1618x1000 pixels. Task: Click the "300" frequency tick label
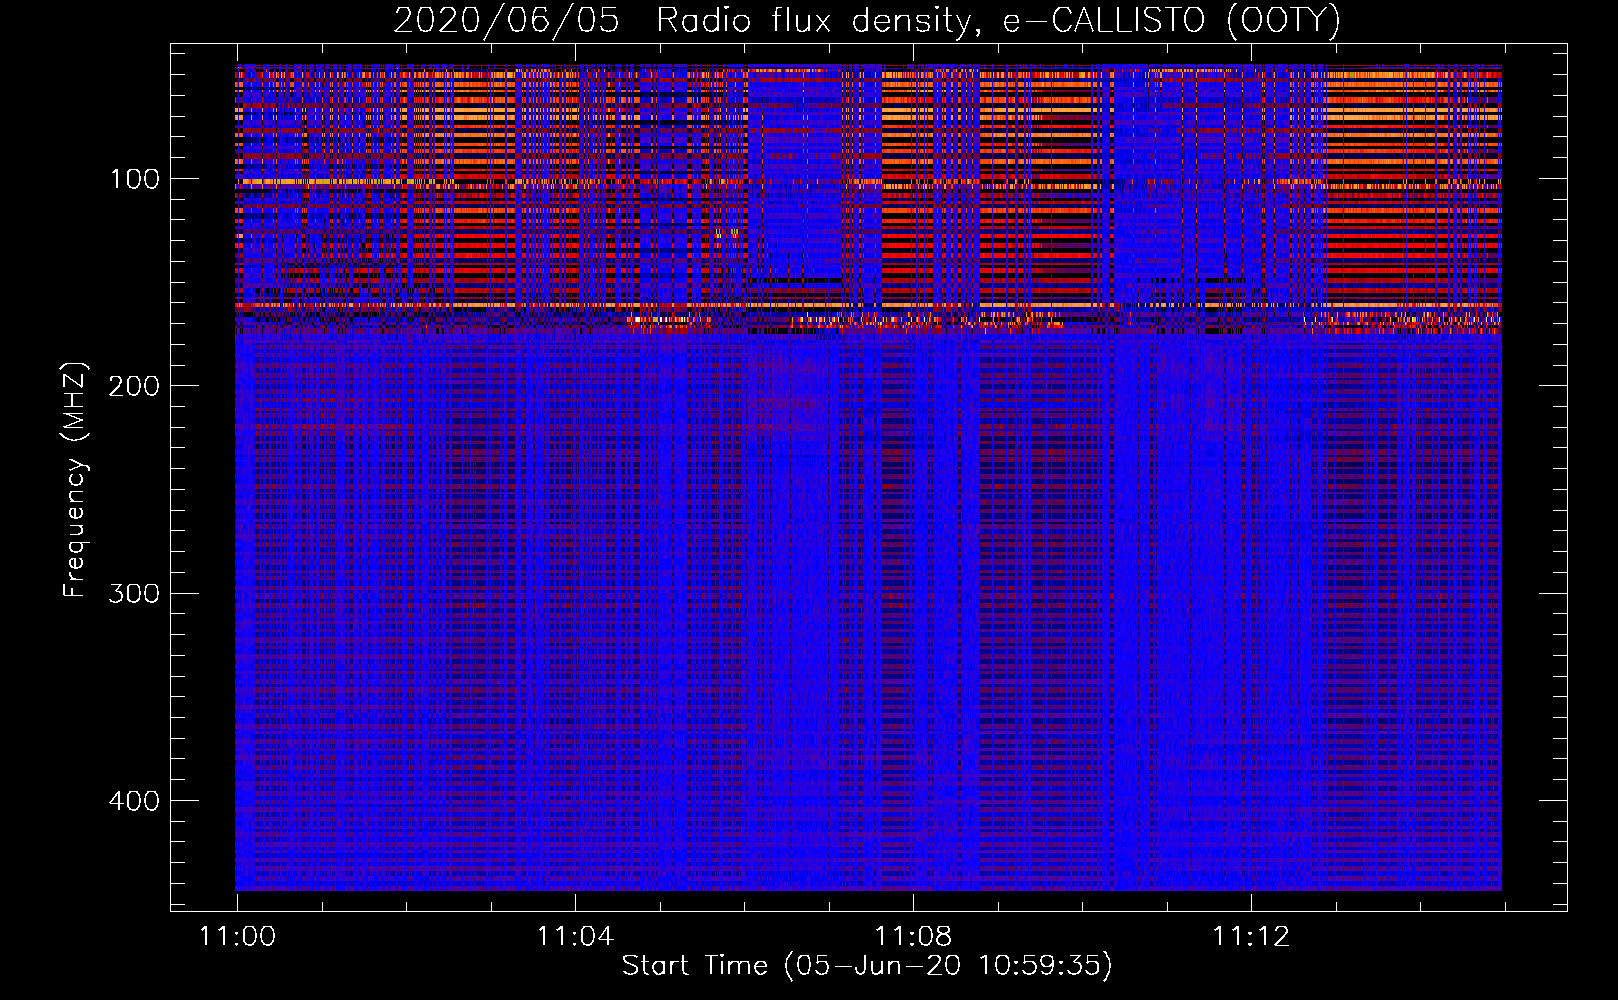134,593
